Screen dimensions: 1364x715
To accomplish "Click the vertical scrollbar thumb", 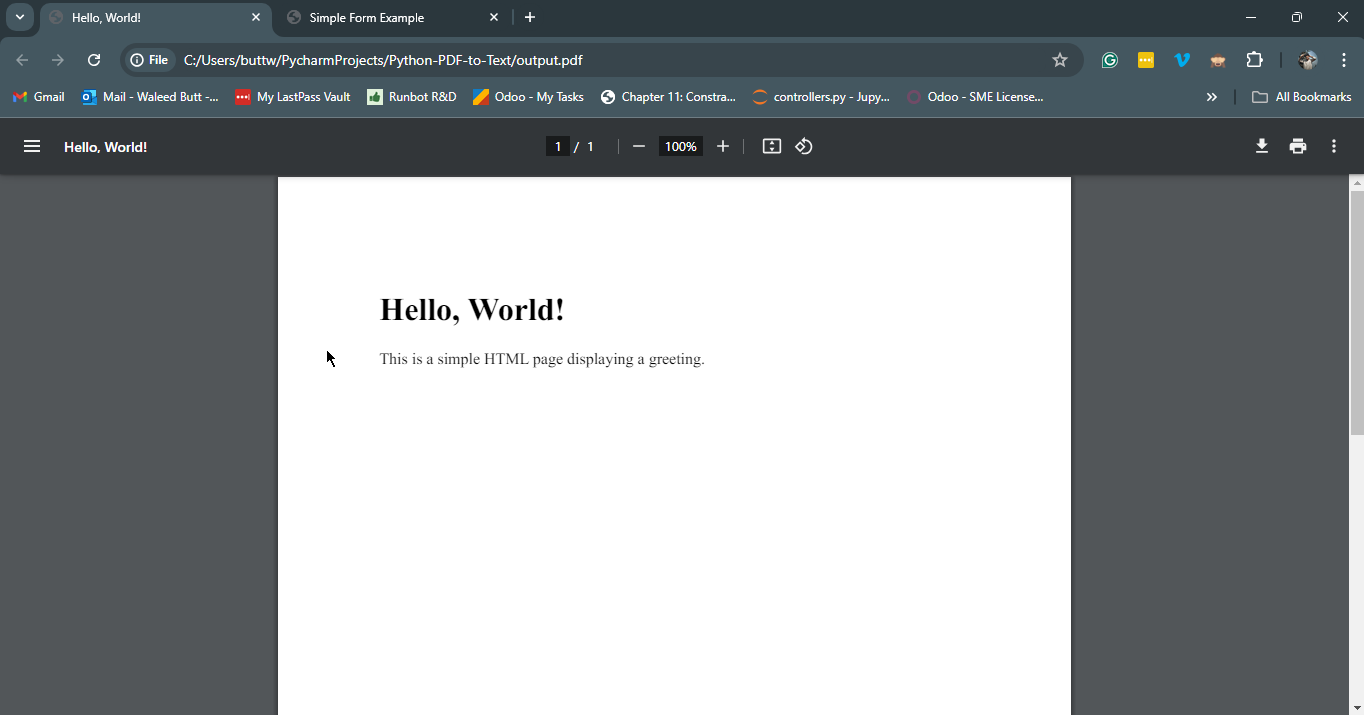I will (x=1356, y=310).
